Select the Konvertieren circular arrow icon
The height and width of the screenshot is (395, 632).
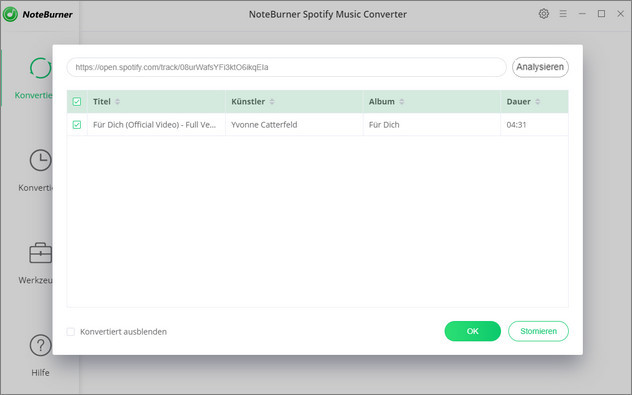click(x=40, y=68)
